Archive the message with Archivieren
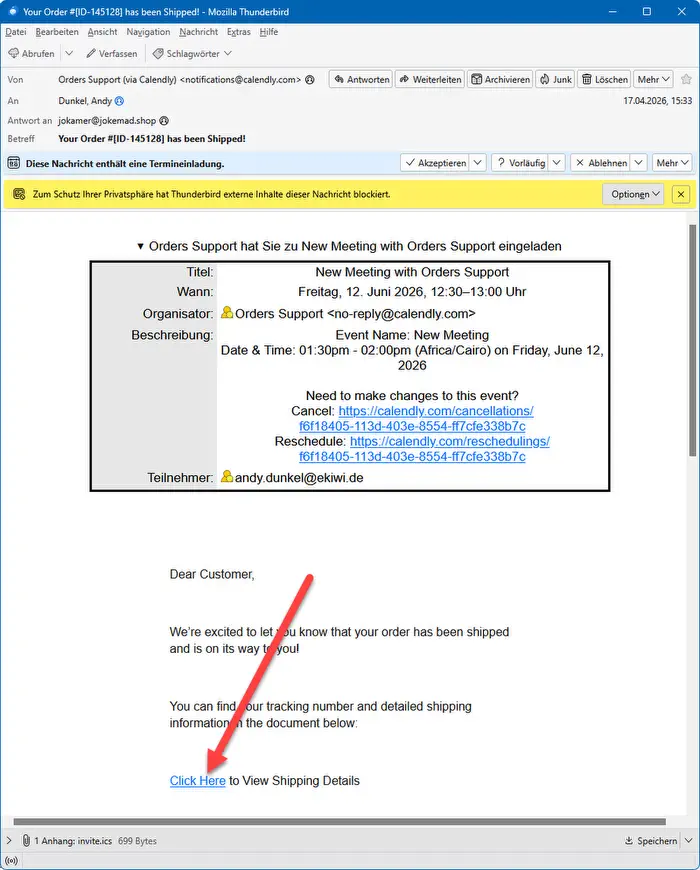This screenshot has width=700, height=870. tap(500, 79)
